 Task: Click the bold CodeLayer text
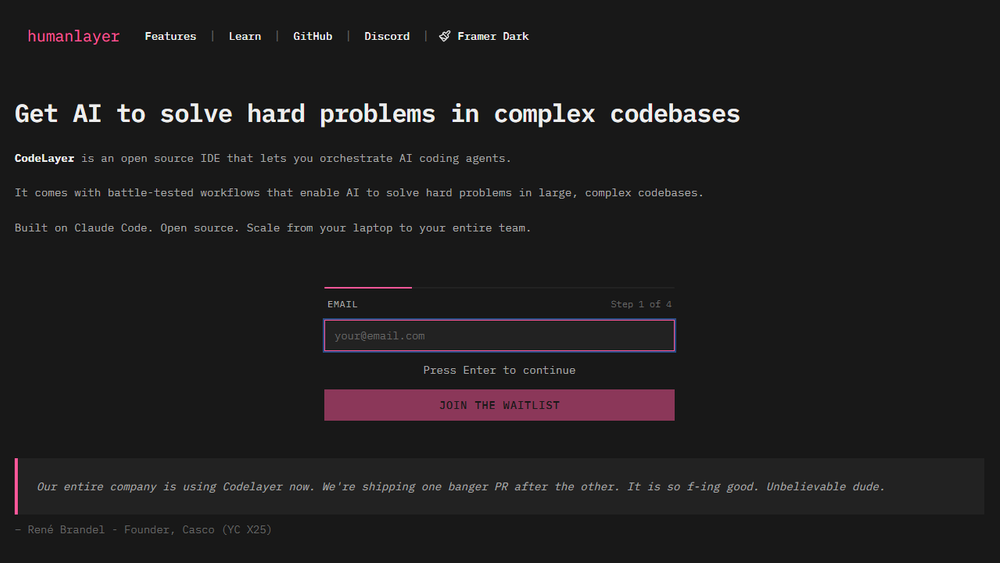coord(44,158)
